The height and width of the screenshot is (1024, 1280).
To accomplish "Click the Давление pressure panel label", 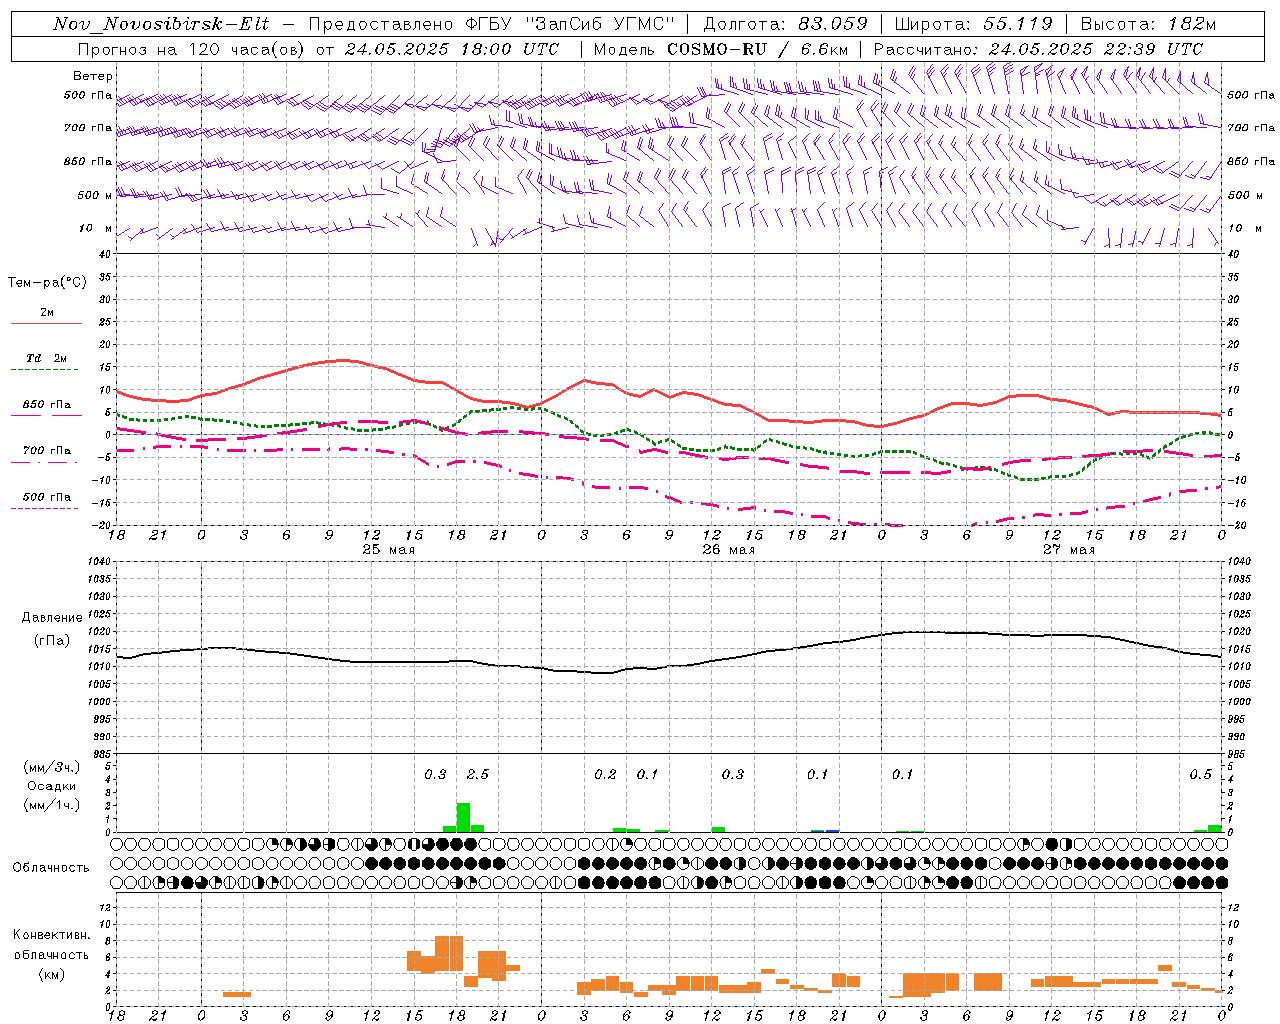I will pos(52,618).
